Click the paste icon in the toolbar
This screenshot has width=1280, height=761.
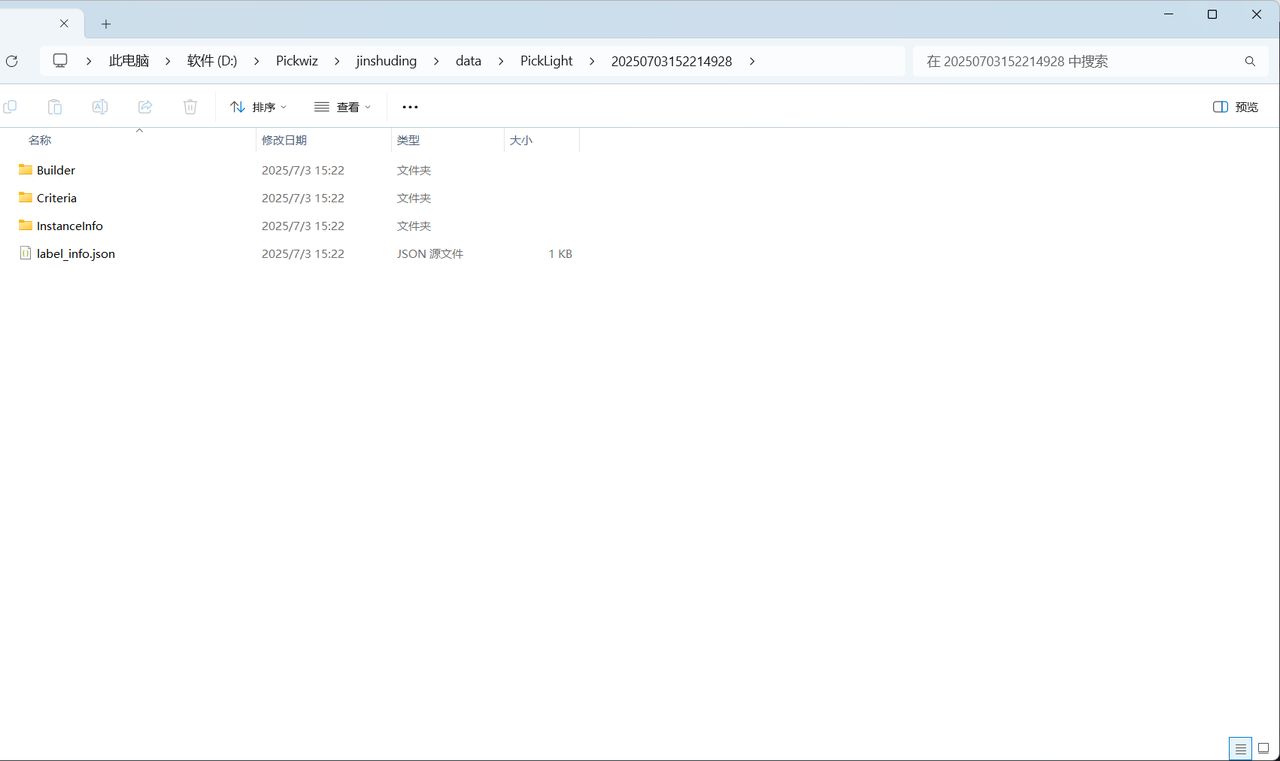(55, 107)
